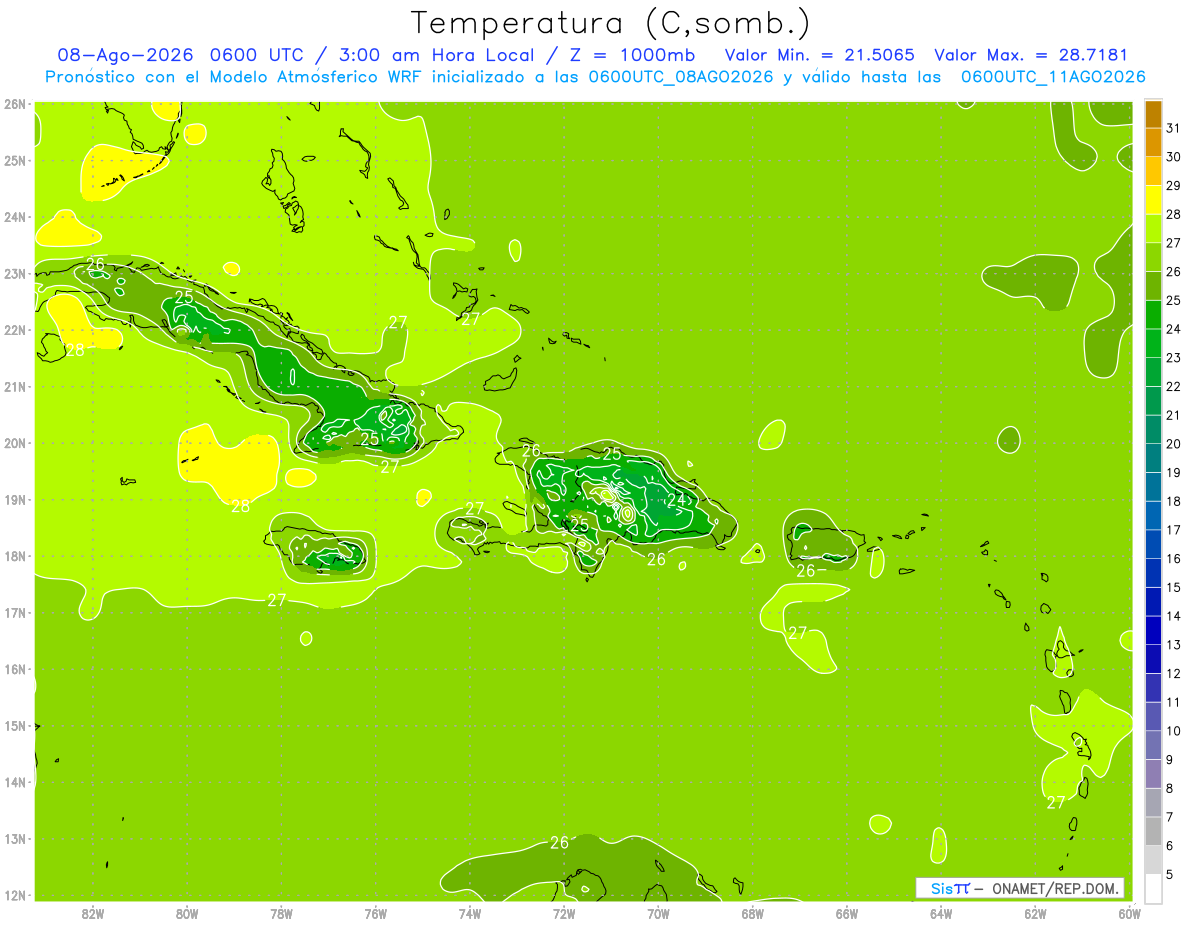The height and width of the screenshot is (927, 1200).
Task: Click the latitude axis label "15N"
Action: pyautogui.click(x=14, y=726)
